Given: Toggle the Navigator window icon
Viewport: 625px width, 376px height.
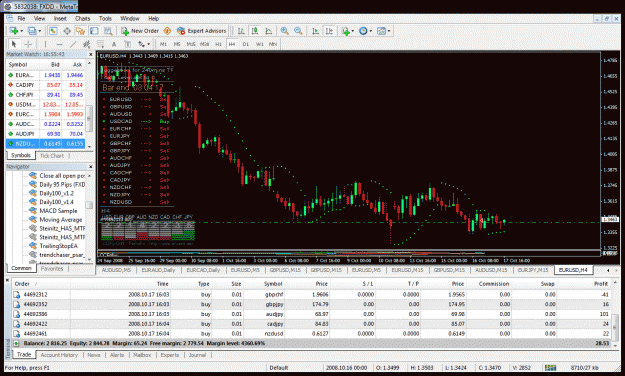Looking at the screenshot, I should point(81,31).
